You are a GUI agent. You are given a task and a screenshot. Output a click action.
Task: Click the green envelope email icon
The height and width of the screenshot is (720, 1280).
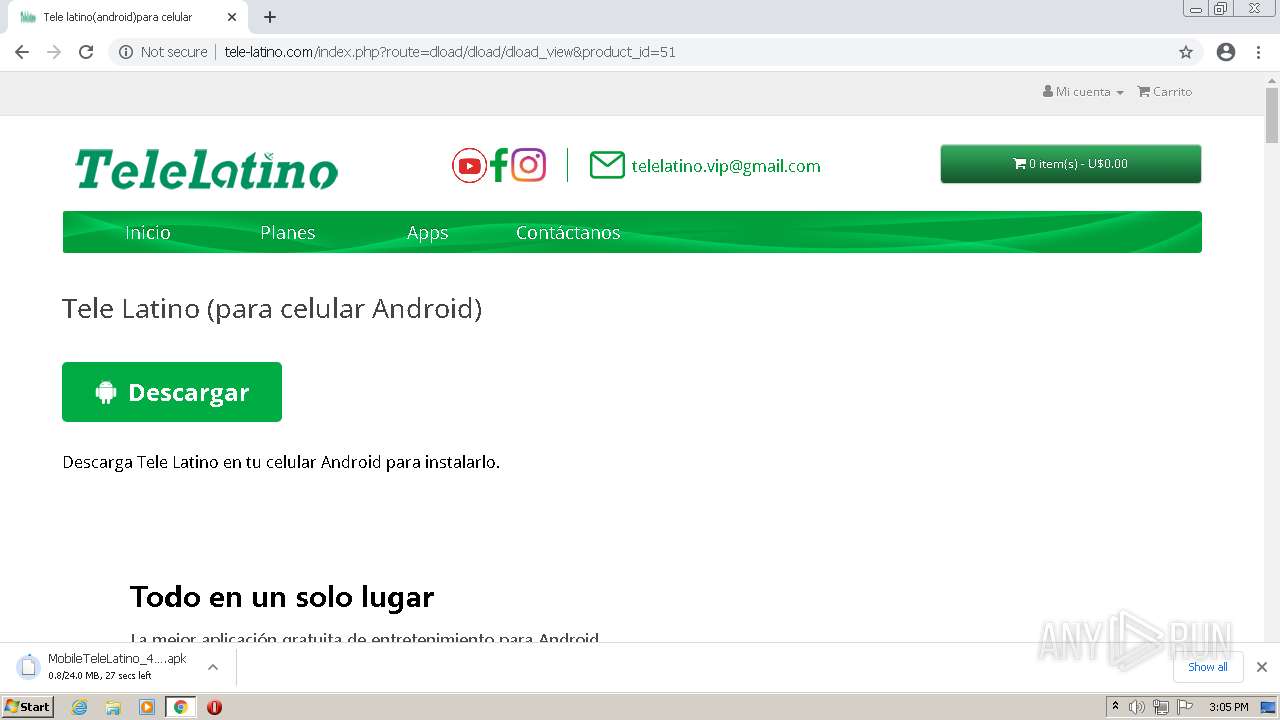pyautogui.click(x=607, y=166)
